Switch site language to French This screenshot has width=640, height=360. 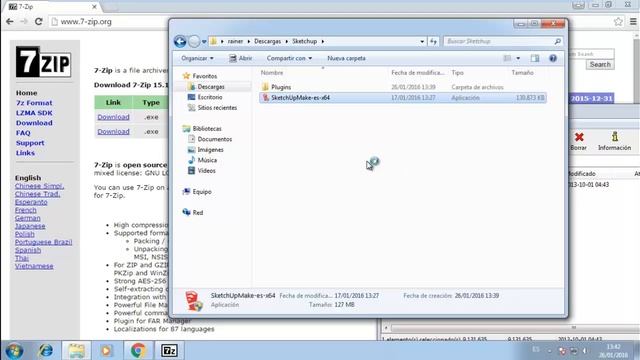coord(26,210)
